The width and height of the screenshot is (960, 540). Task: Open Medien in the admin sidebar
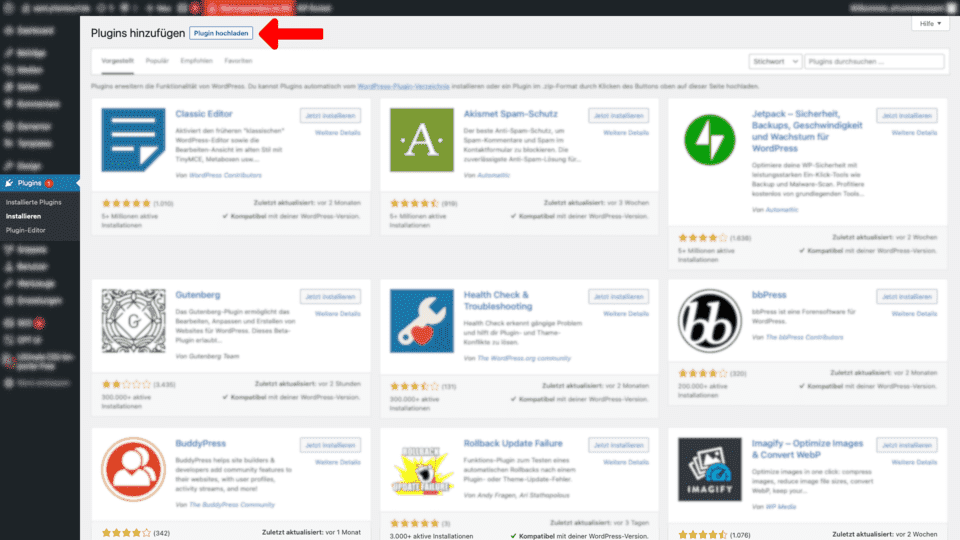(29, 70)
